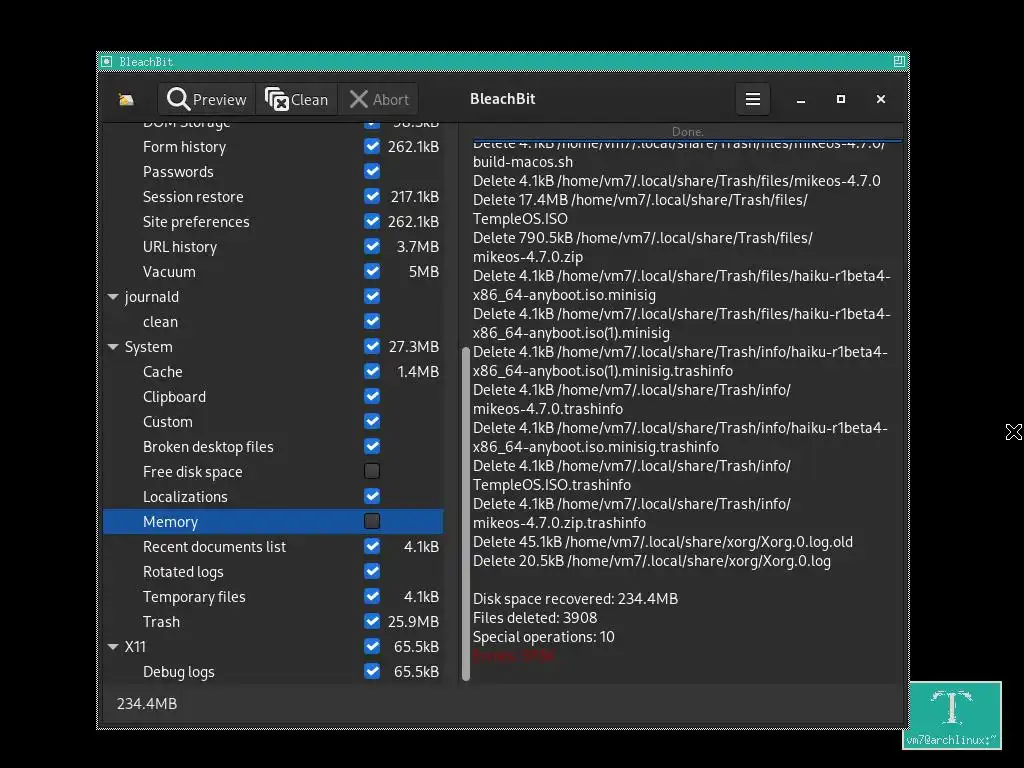Select the Form history row
The width and height of the screenshot is (1024, 768).
click(x=273, y=146)
